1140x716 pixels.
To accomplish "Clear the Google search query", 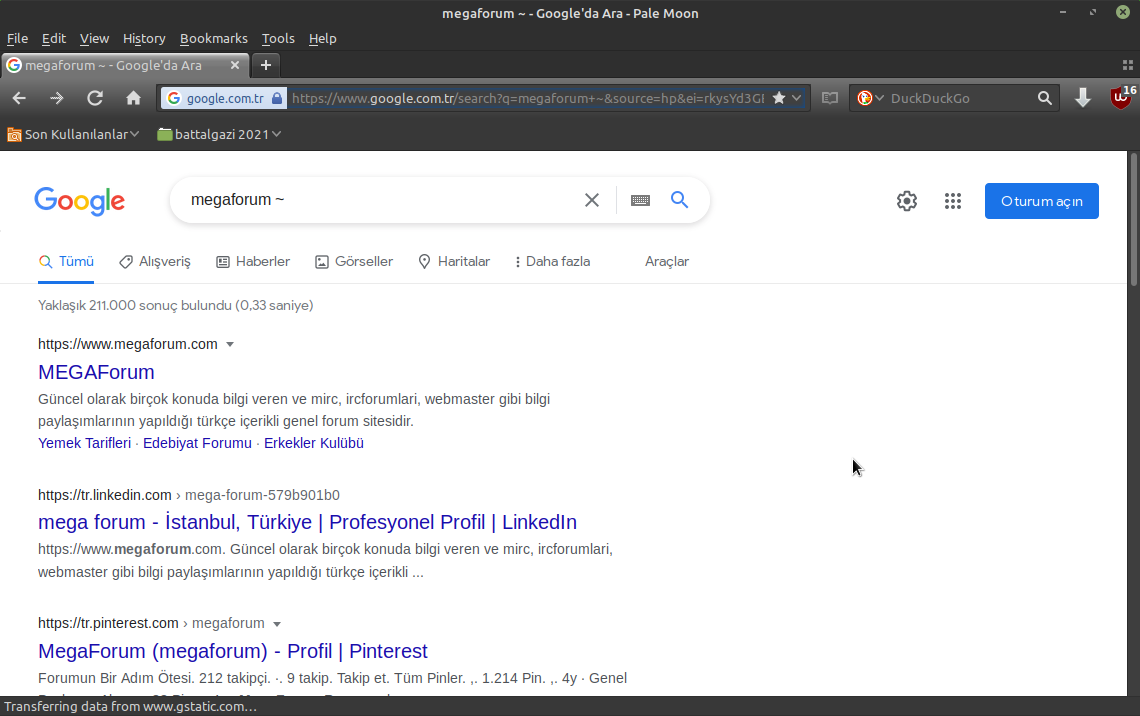I will [x=592, y=200].
